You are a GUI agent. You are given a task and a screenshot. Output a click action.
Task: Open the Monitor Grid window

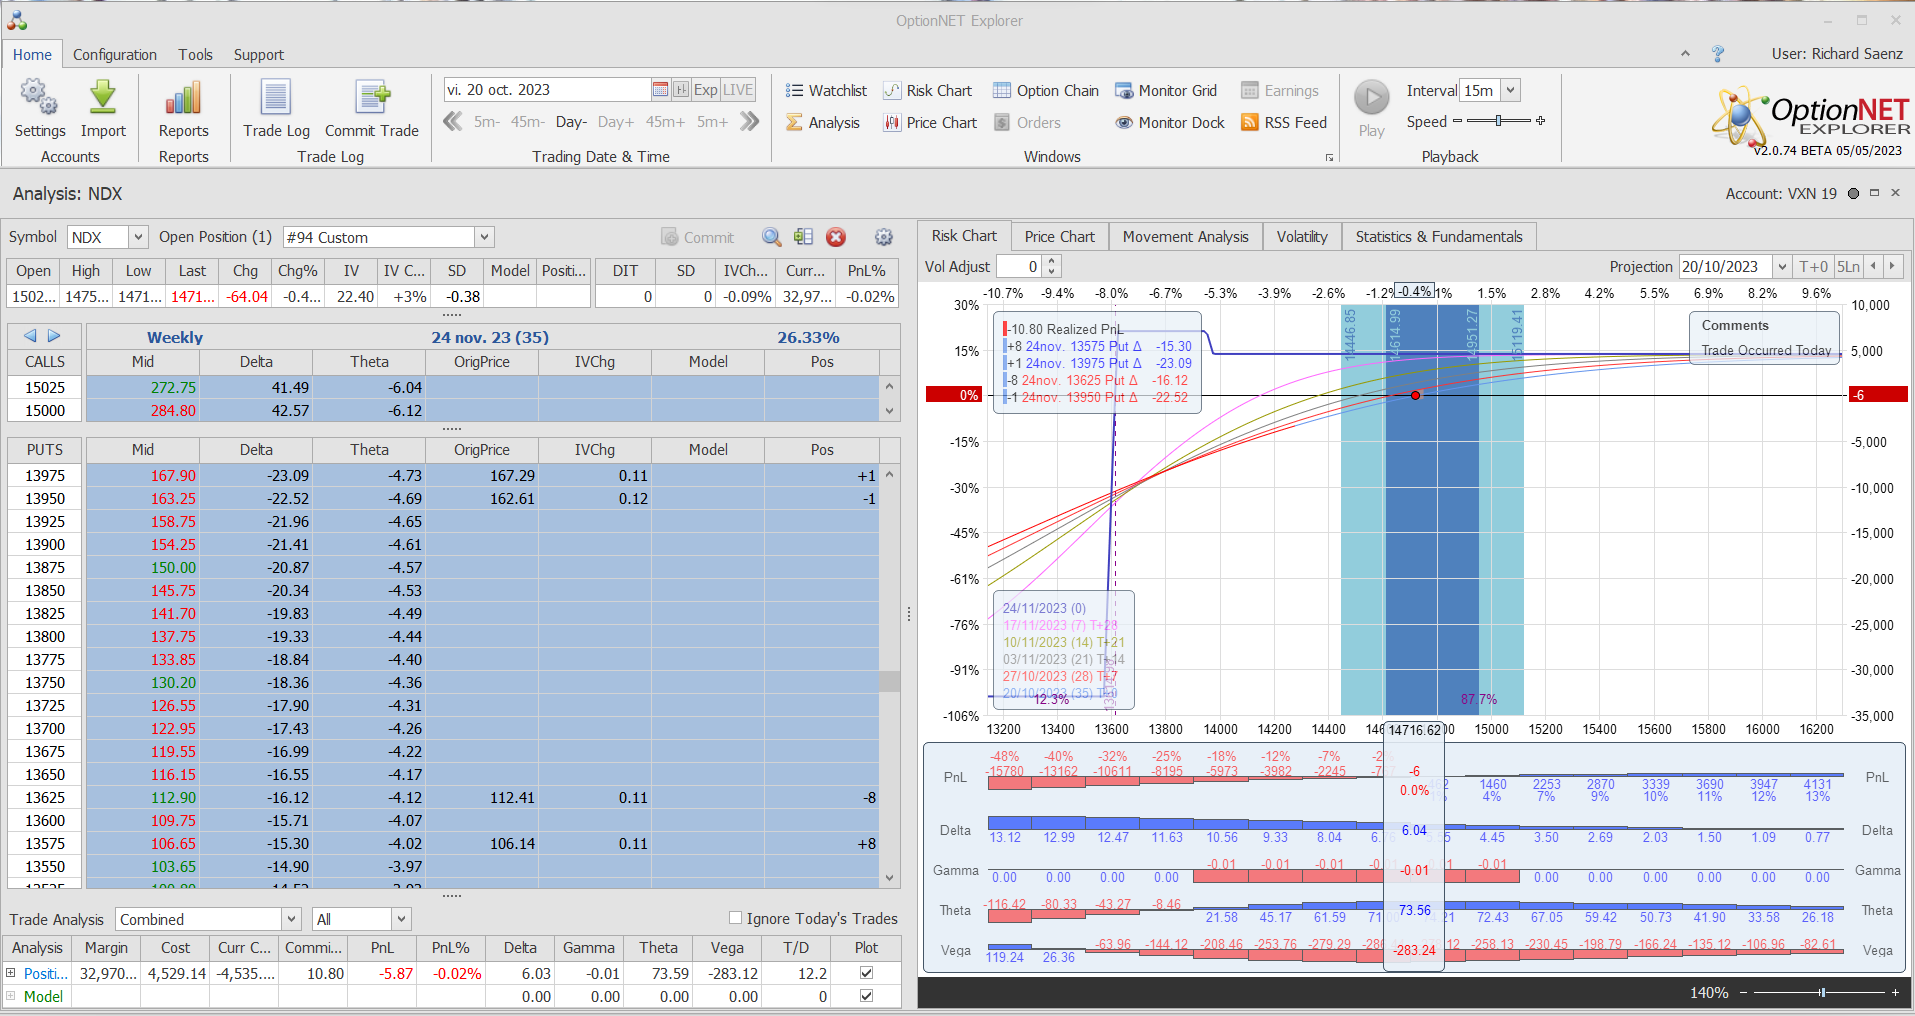coord(1166,91)
